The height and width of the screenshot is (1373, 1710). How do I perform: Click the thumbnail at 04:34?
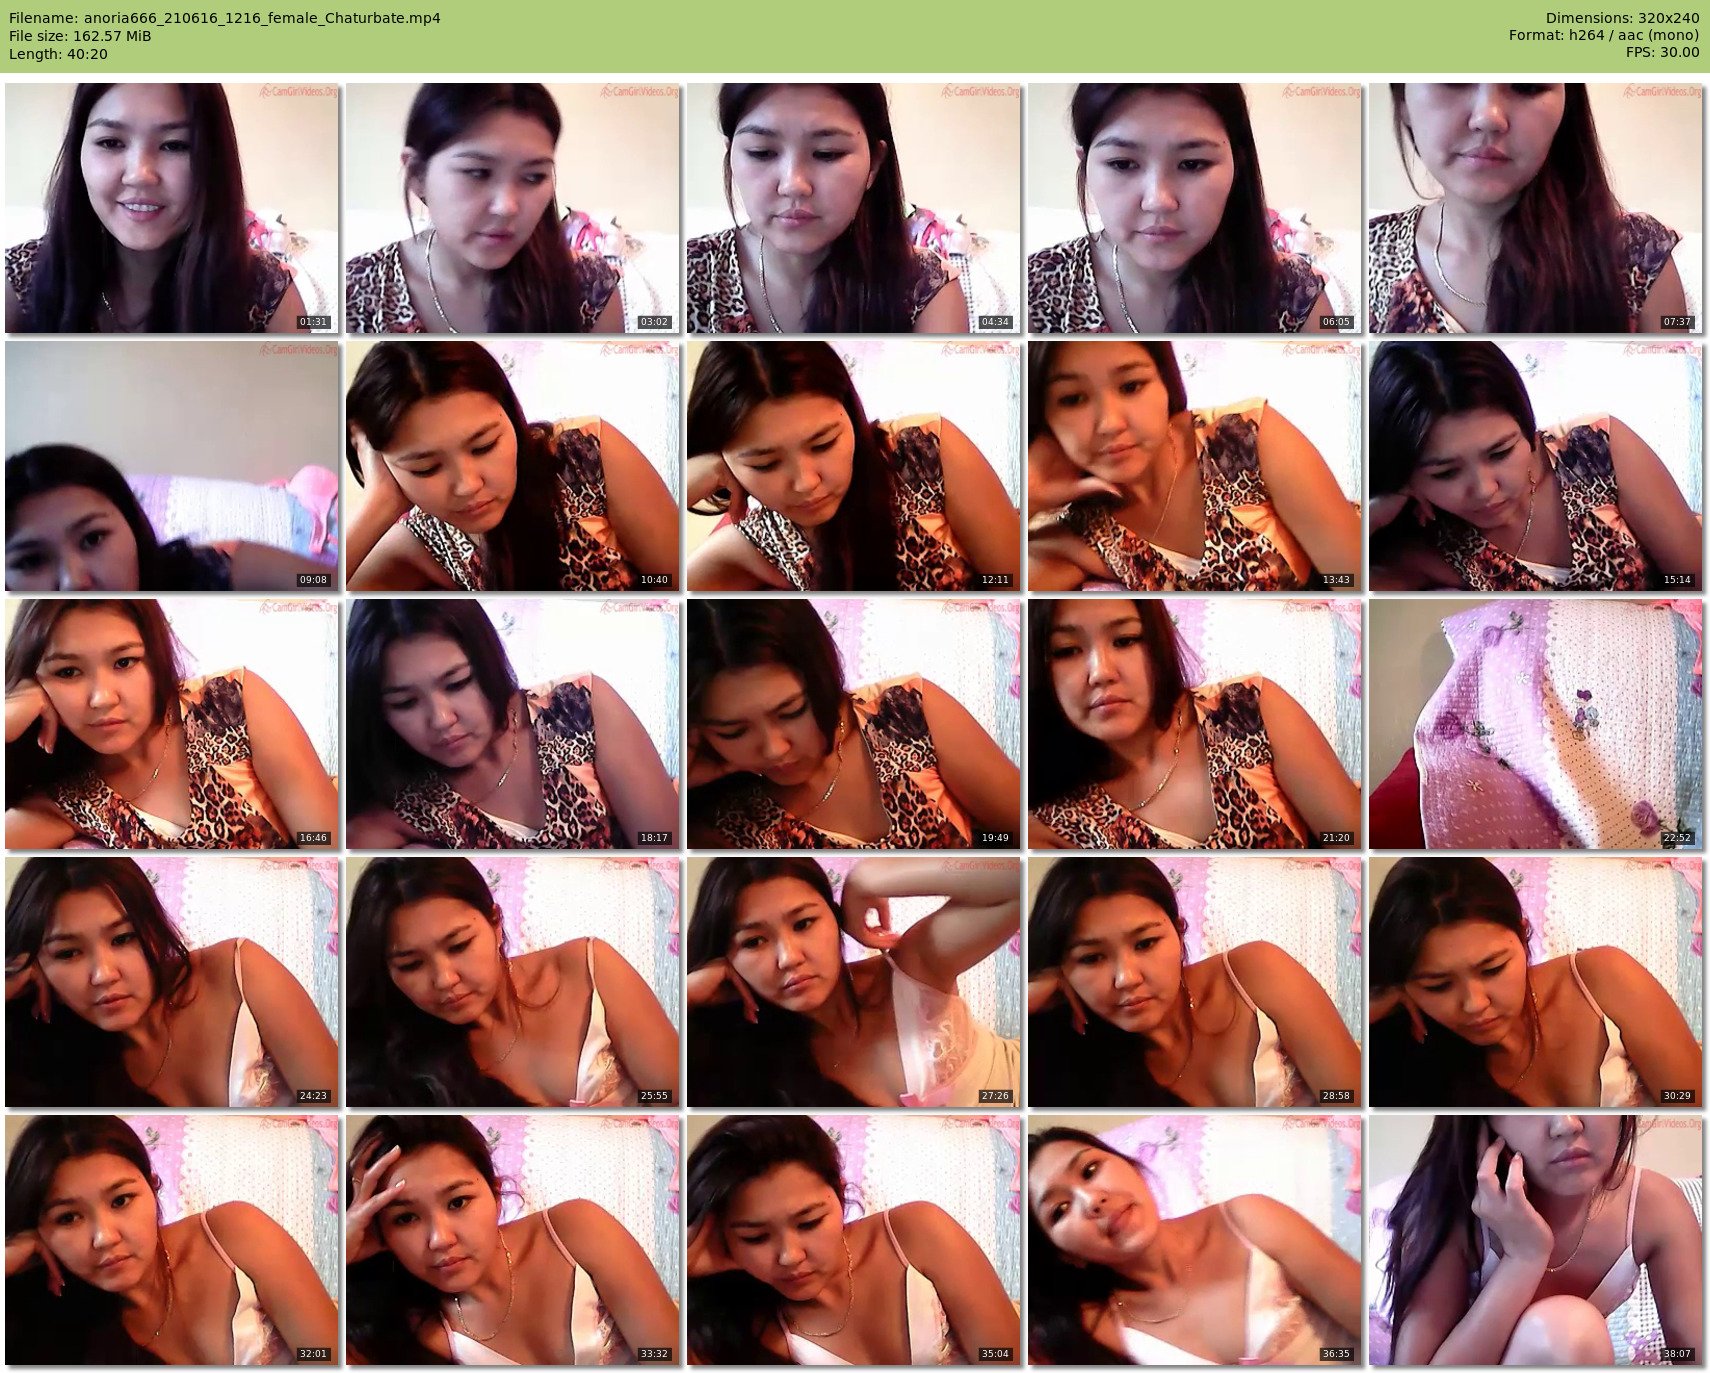[854, 208]
